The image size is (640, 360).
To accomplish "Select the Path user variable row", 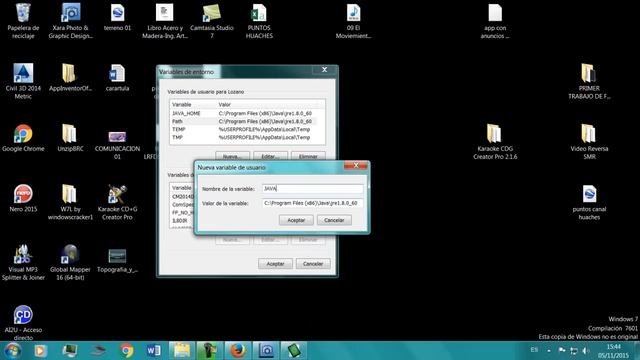I will point(247,121).
